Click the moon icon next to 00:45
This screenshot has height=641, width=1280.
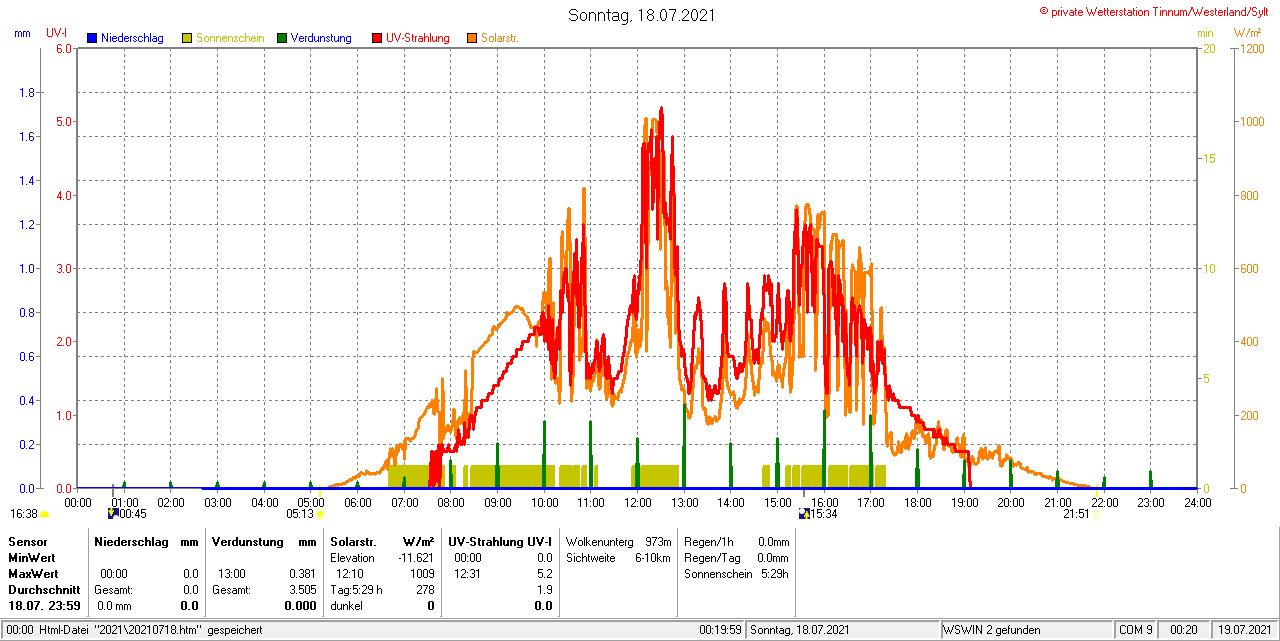coord(113,513)
